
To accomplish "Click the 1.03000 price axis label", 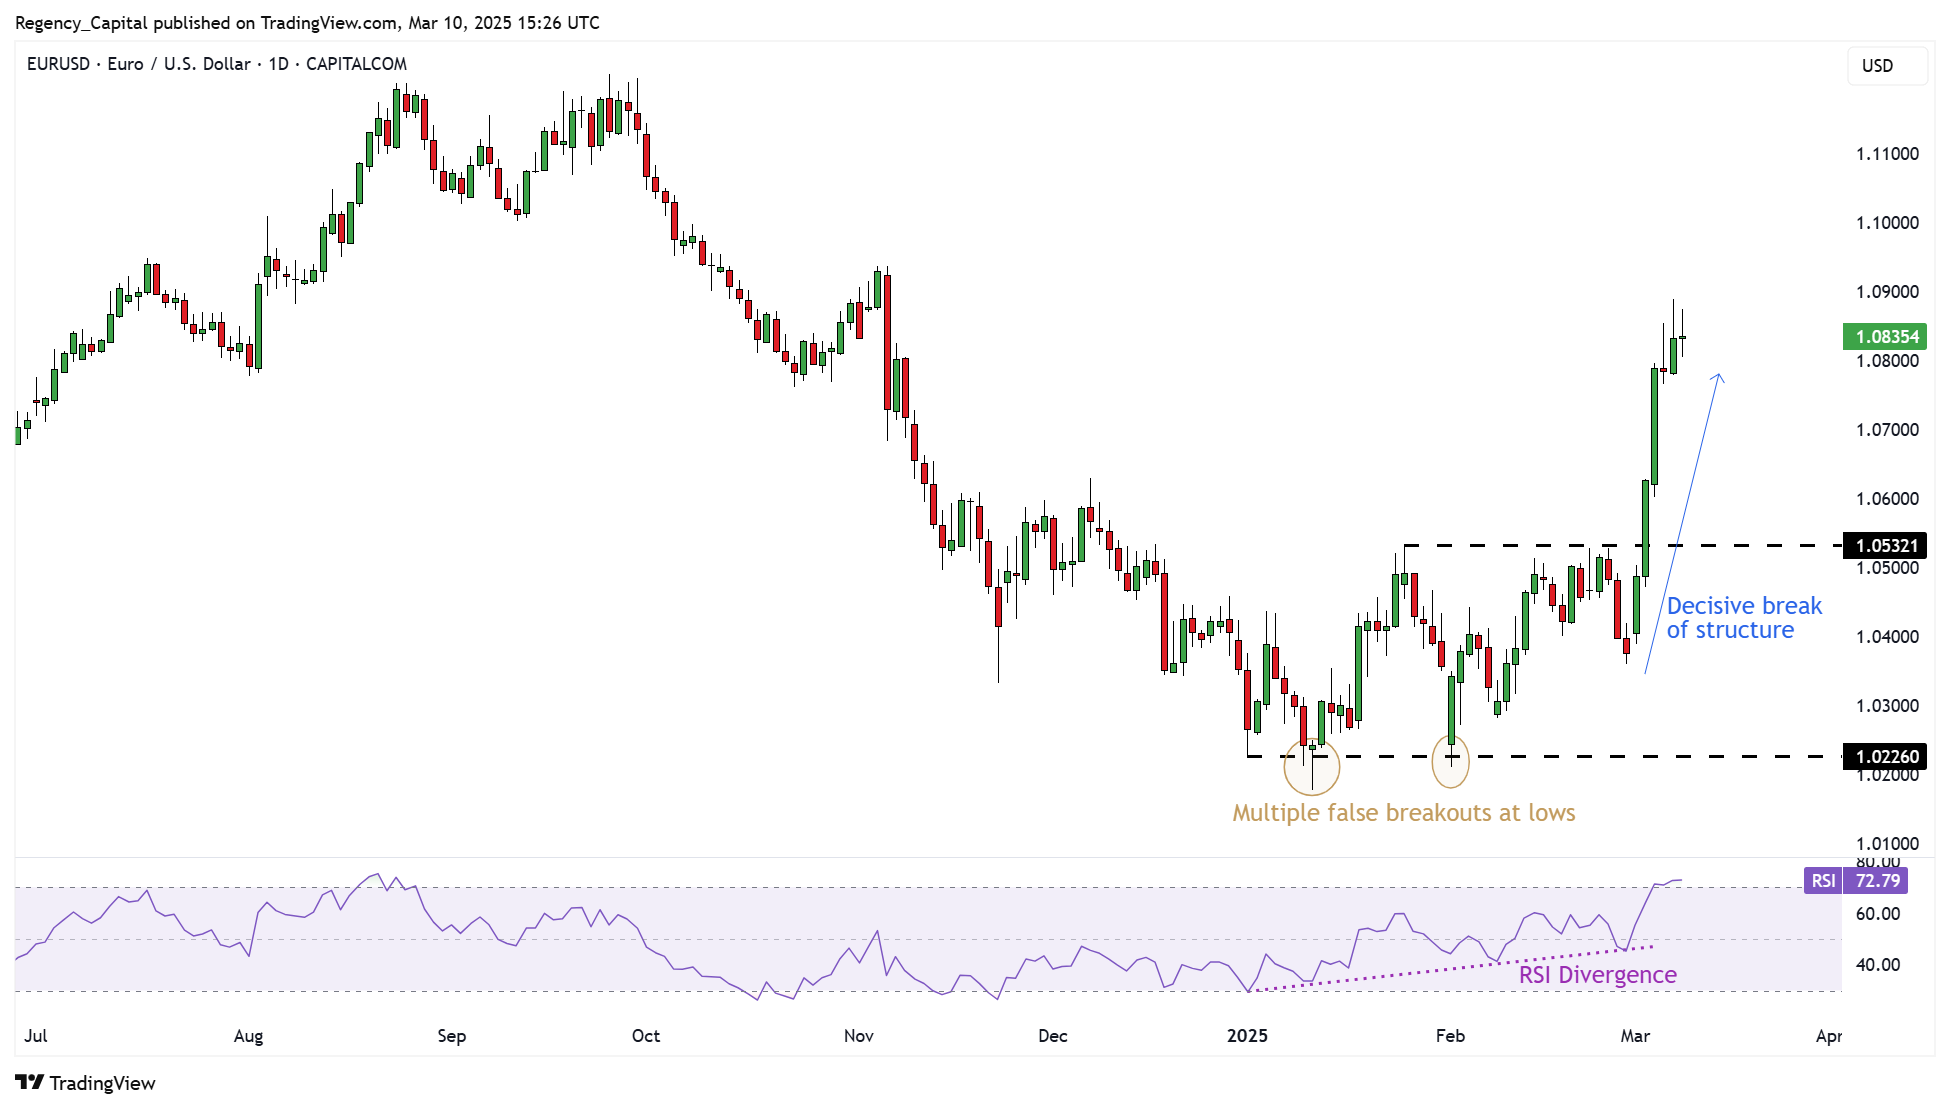I will click(1887, 706).
